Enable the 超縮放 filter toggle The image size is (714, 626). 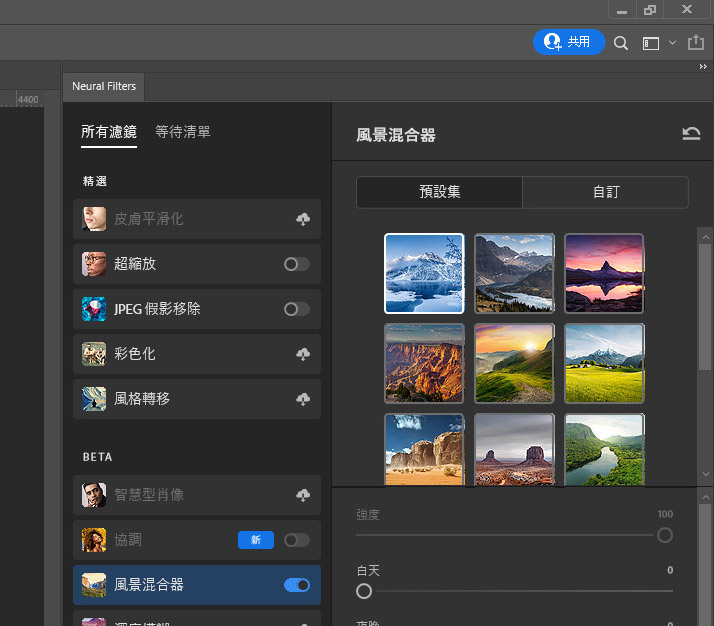pos(296,264)
